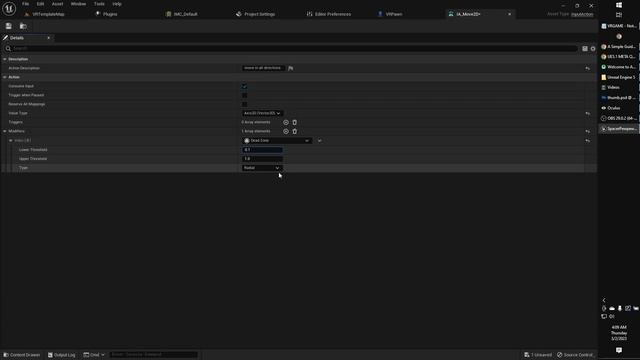Image resolution: width=640 pixels, height=360 pixels.
Task: Open Details settings gear icon
Action: click(593, 49)
